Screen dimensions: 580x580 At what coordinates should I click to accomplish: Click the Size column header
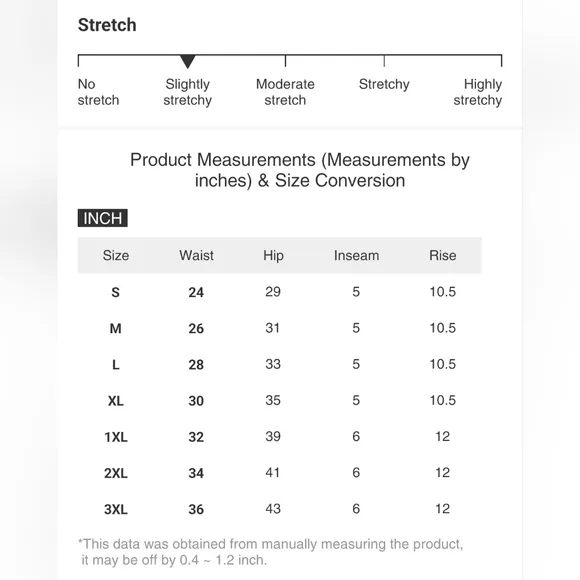pyautogui.click(x=116, y=256)
